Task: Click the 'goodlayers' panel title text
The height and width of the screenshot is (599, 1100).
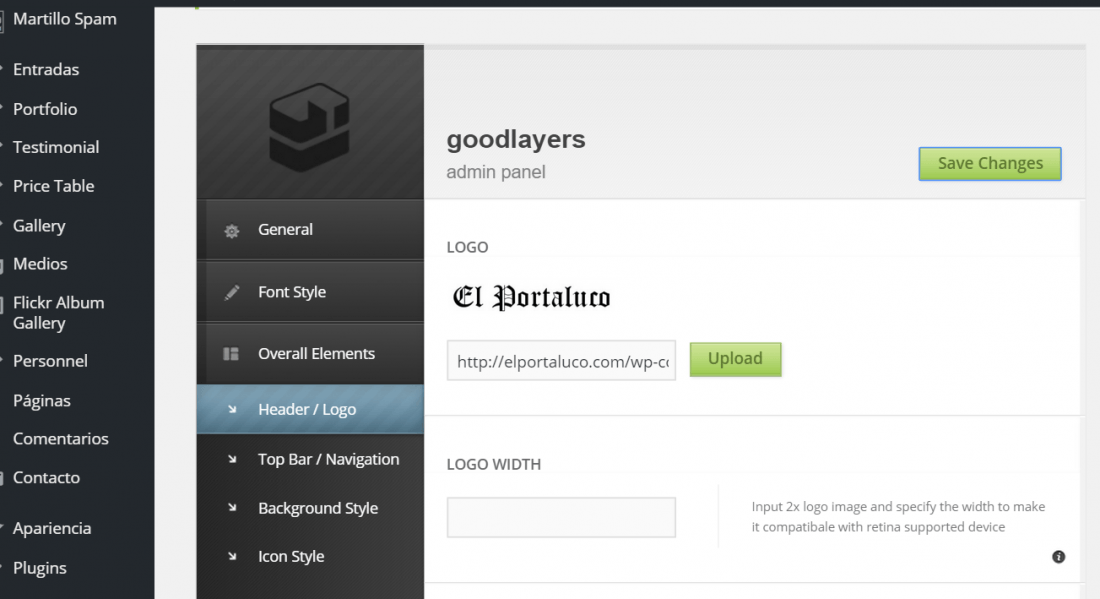Action: [x=516, y=140]
